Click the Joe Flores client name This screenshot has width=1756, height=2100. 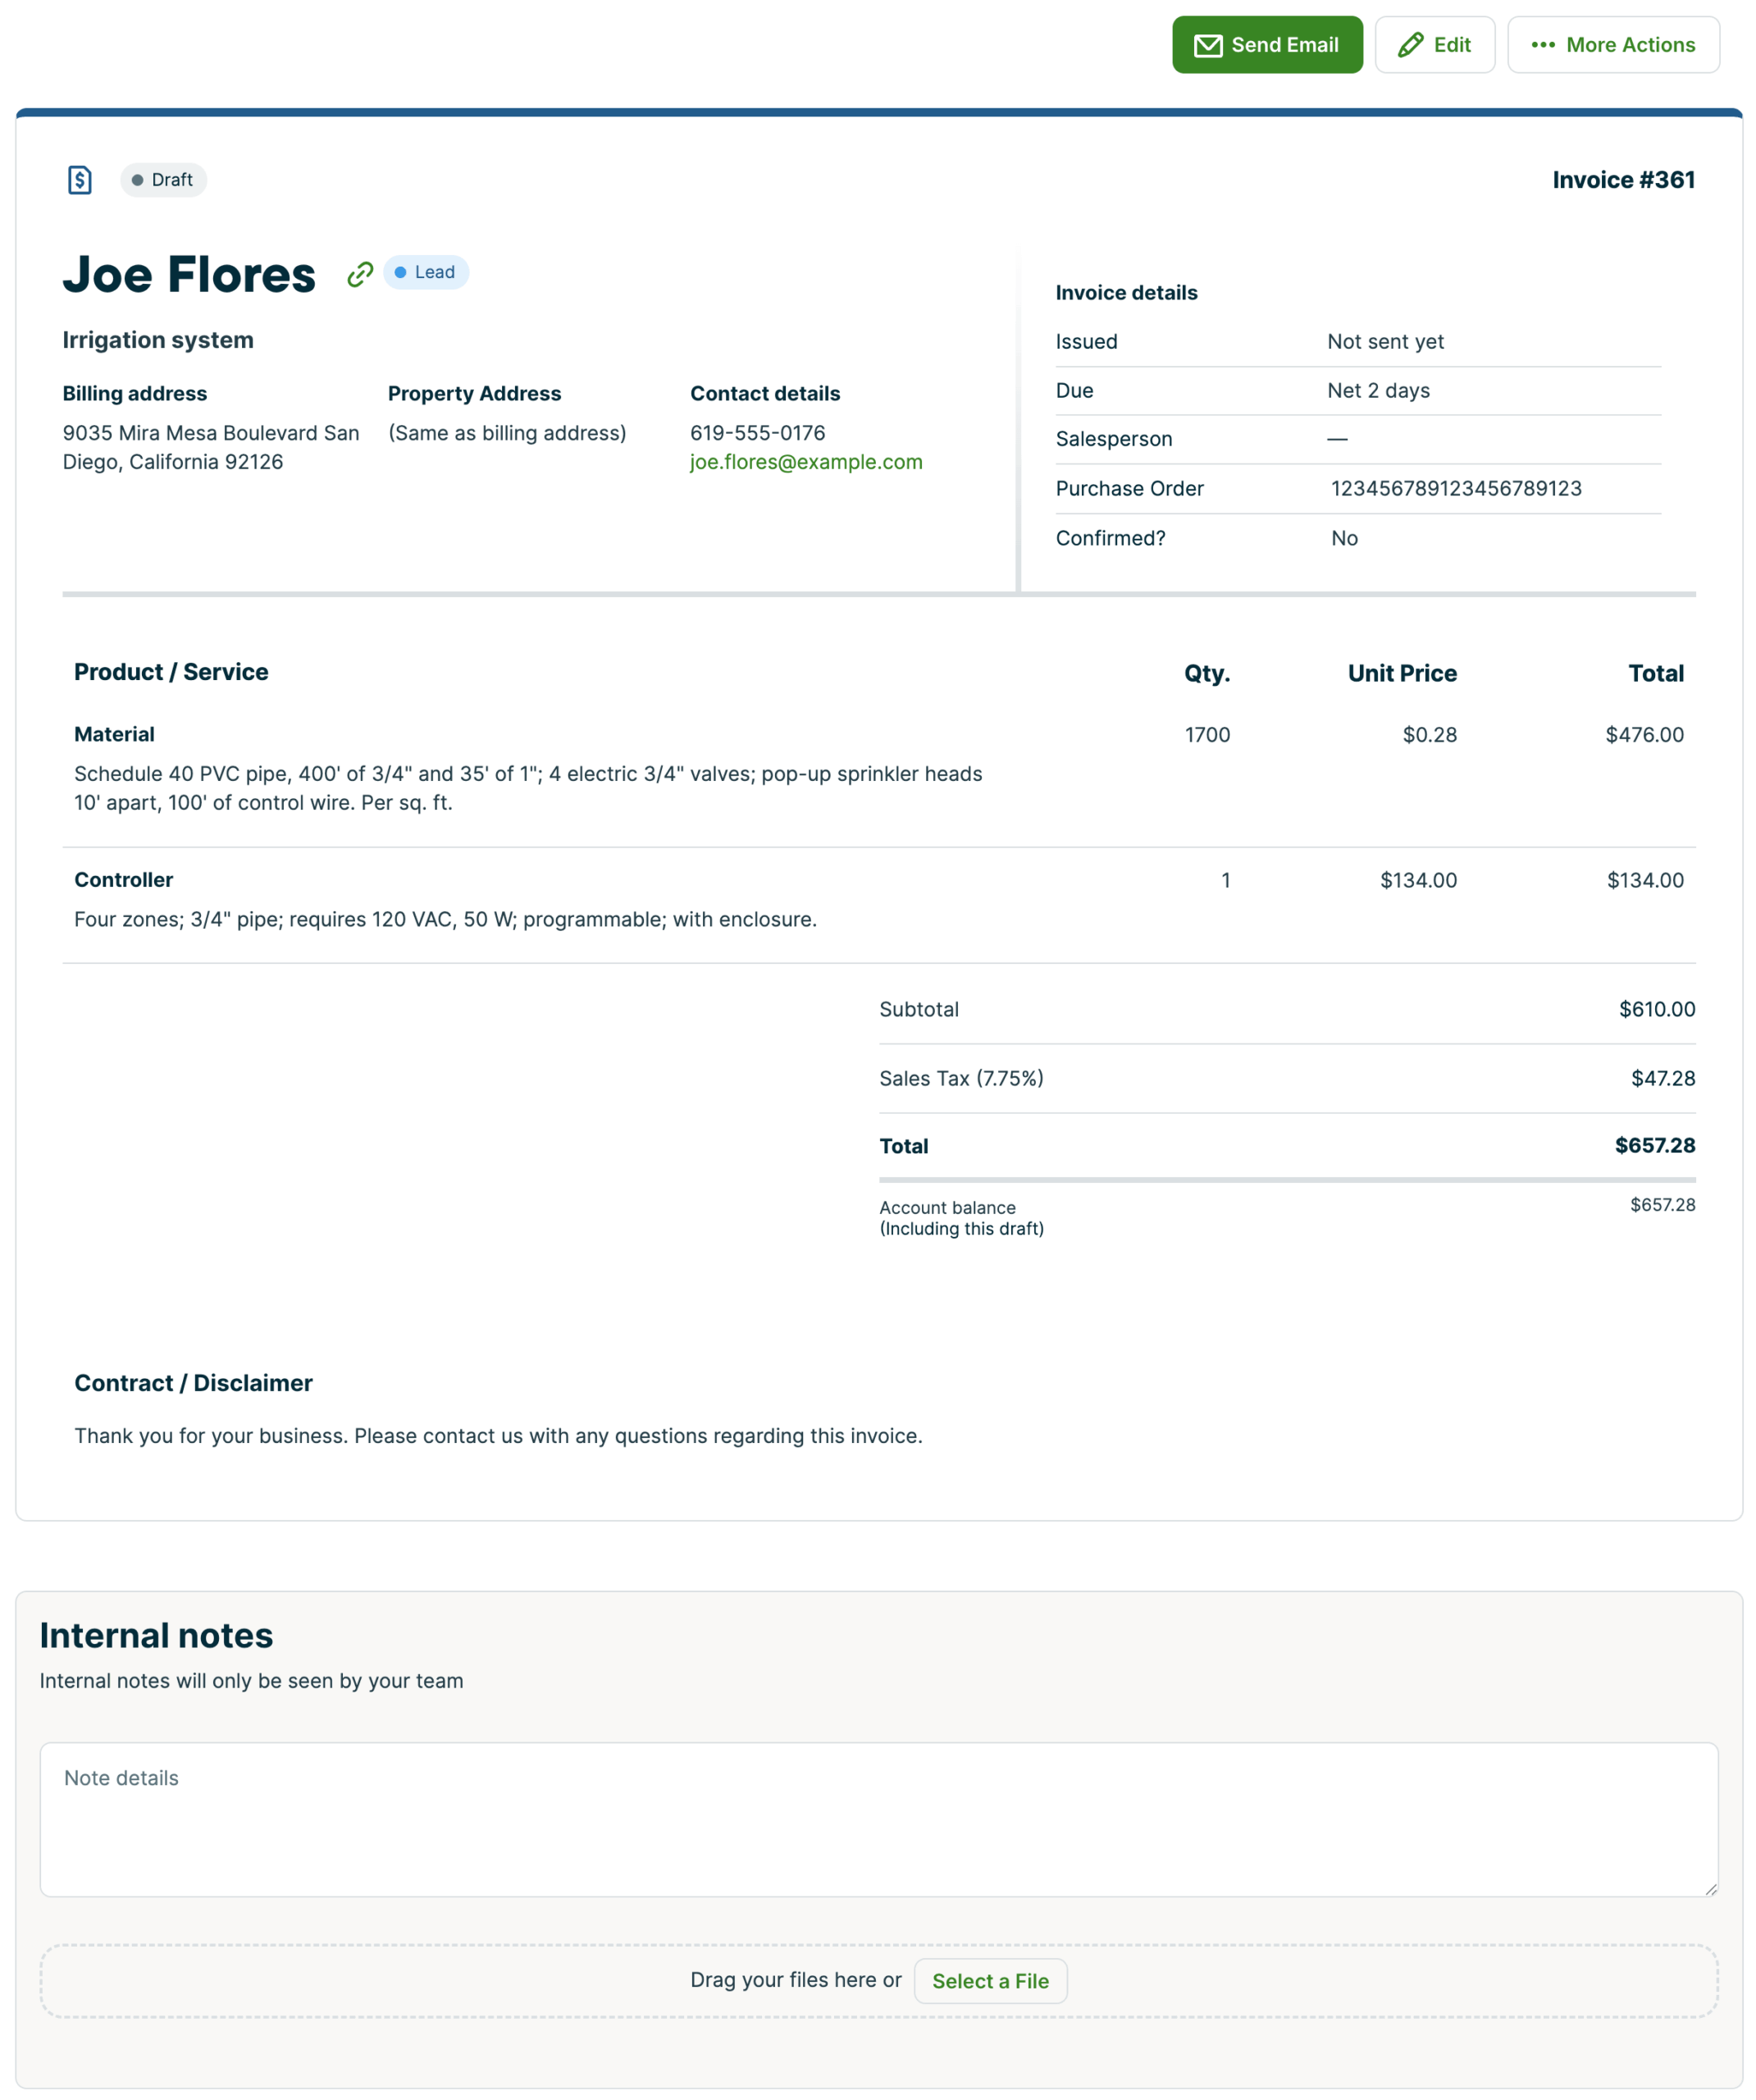(189, 275)
